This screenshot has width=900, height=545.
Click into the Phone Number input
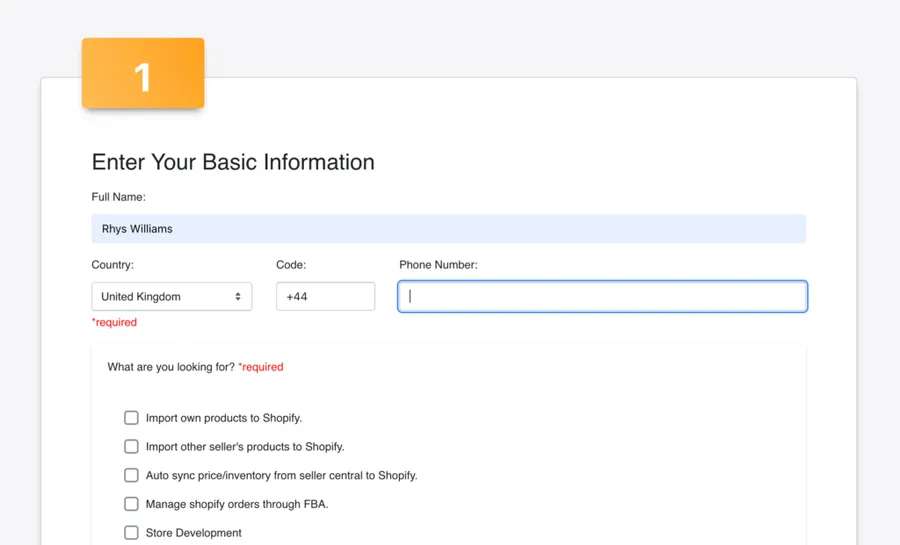coord(602,297)
